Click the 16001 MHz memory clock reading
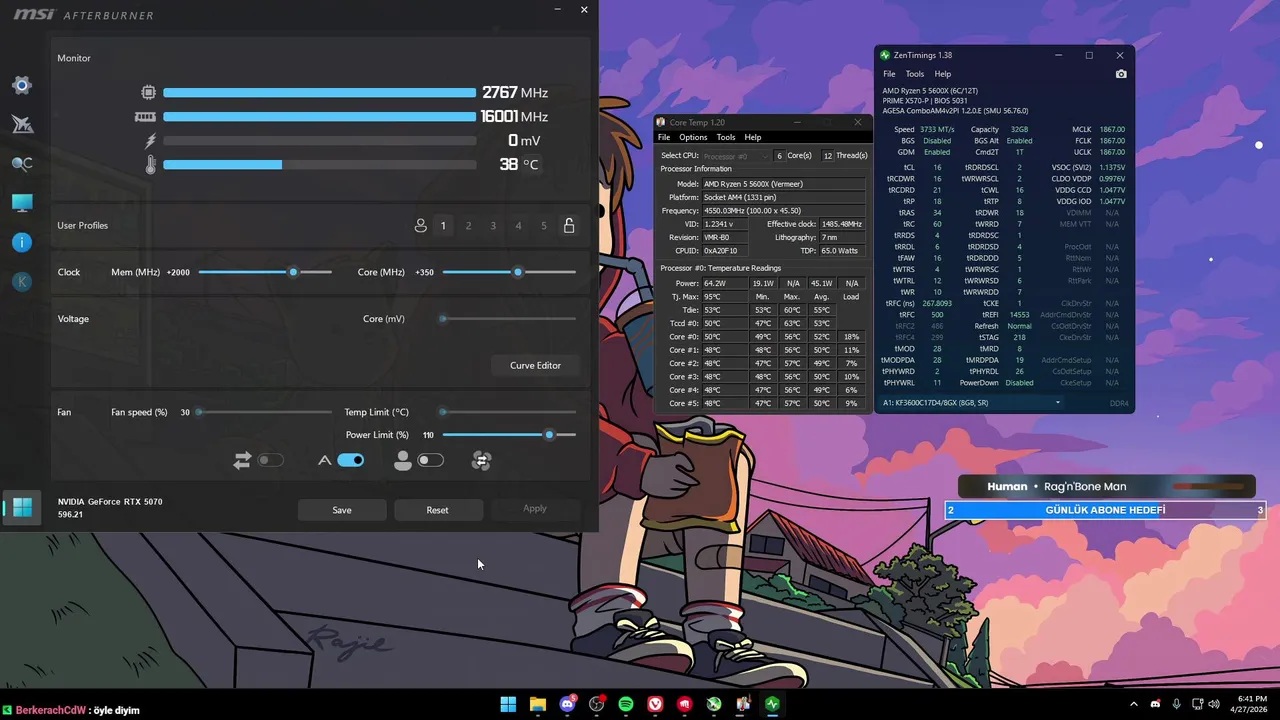Screen dimensions: 1280x720 (514, 117)
